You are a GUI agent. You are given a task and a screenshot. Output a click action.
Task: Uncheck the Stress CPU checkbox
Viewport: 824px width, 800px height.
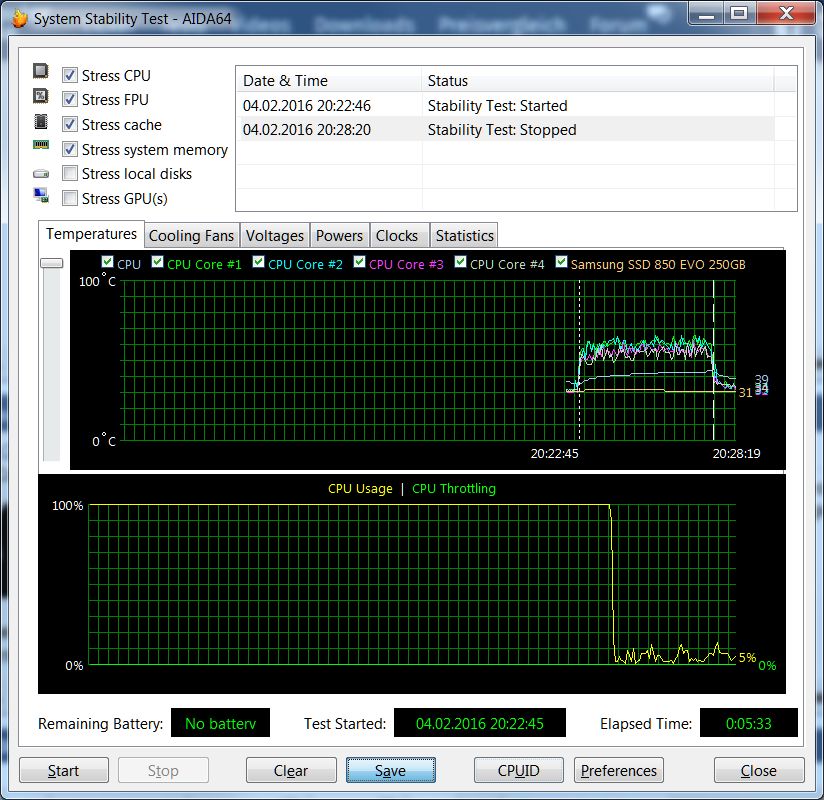69,75
